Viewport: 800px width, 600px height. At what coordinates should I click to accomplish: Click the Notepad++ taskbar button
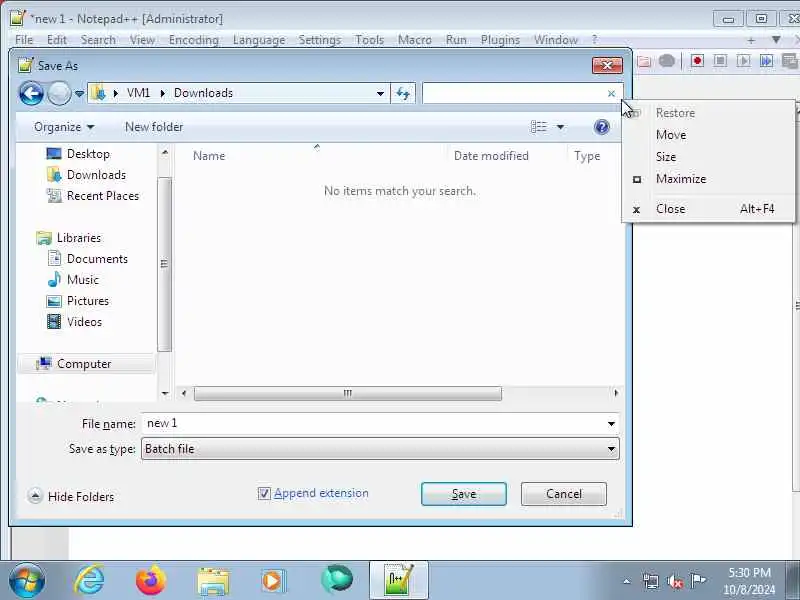[398, 580]
